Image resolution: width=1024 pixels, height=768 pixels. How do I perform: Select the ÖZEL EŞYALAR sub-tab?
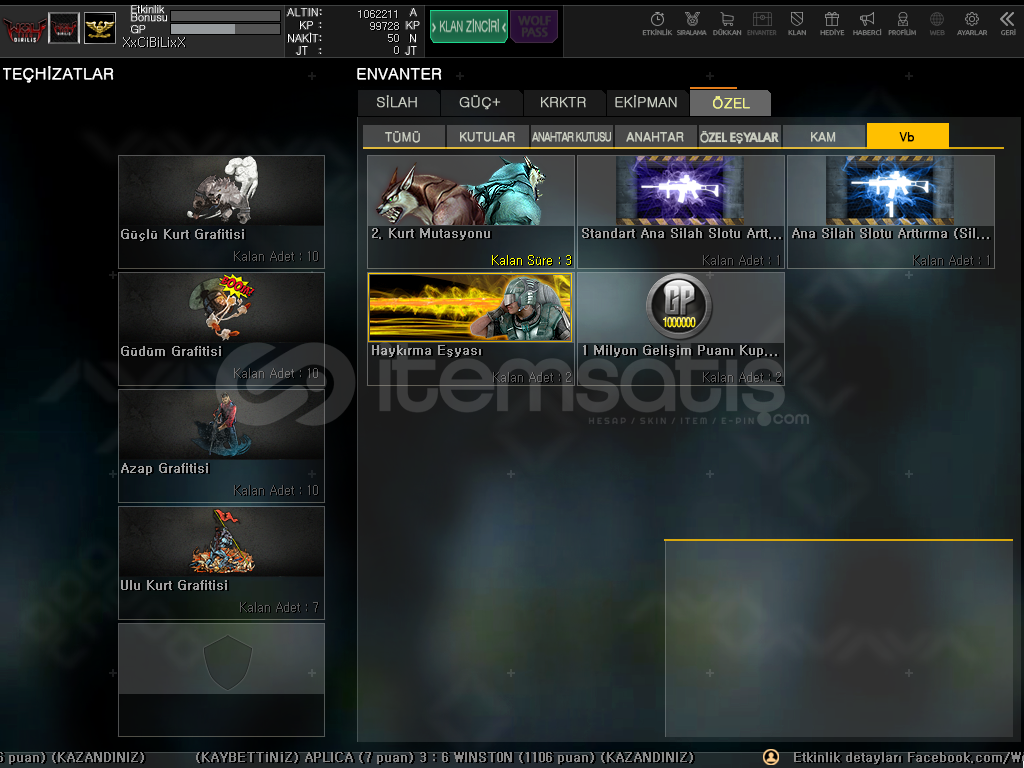(x=739, y=136)
